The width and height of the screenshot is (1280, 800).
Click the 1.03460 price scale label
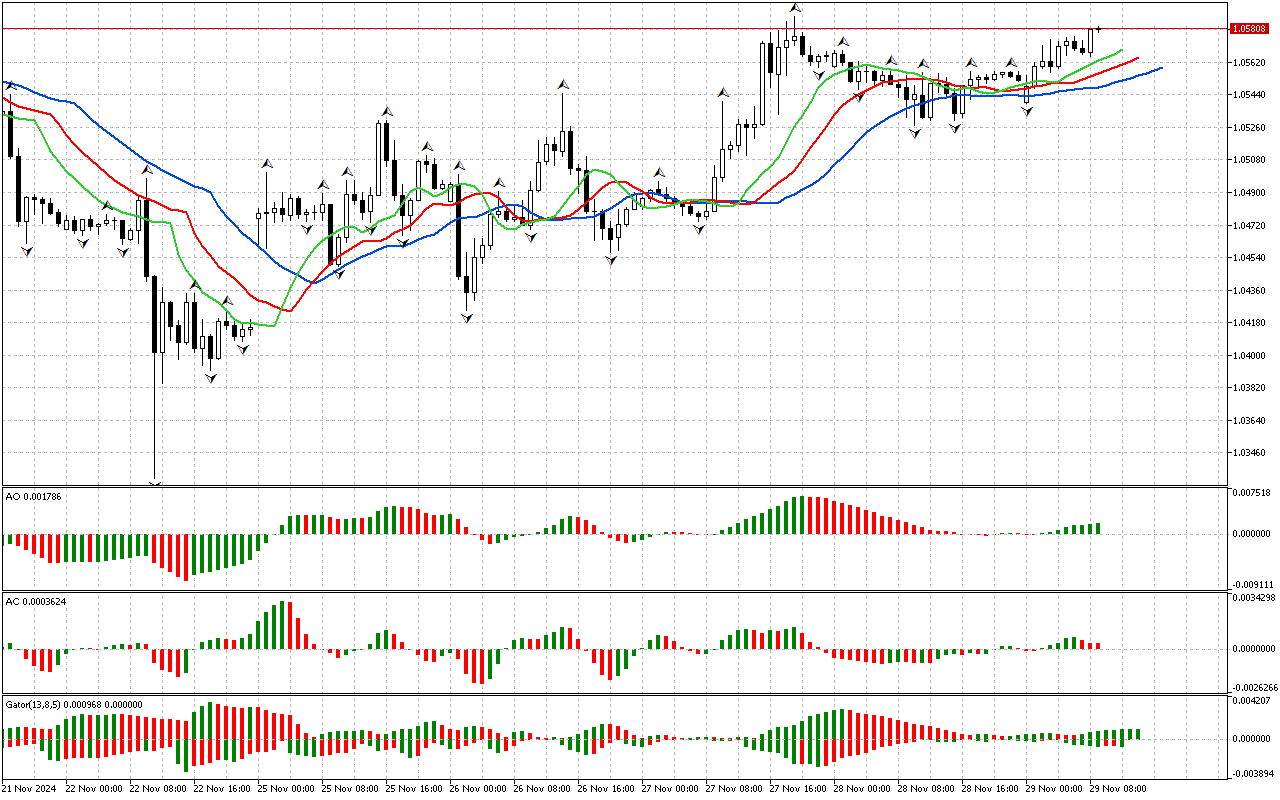(x=1251, y=452)
